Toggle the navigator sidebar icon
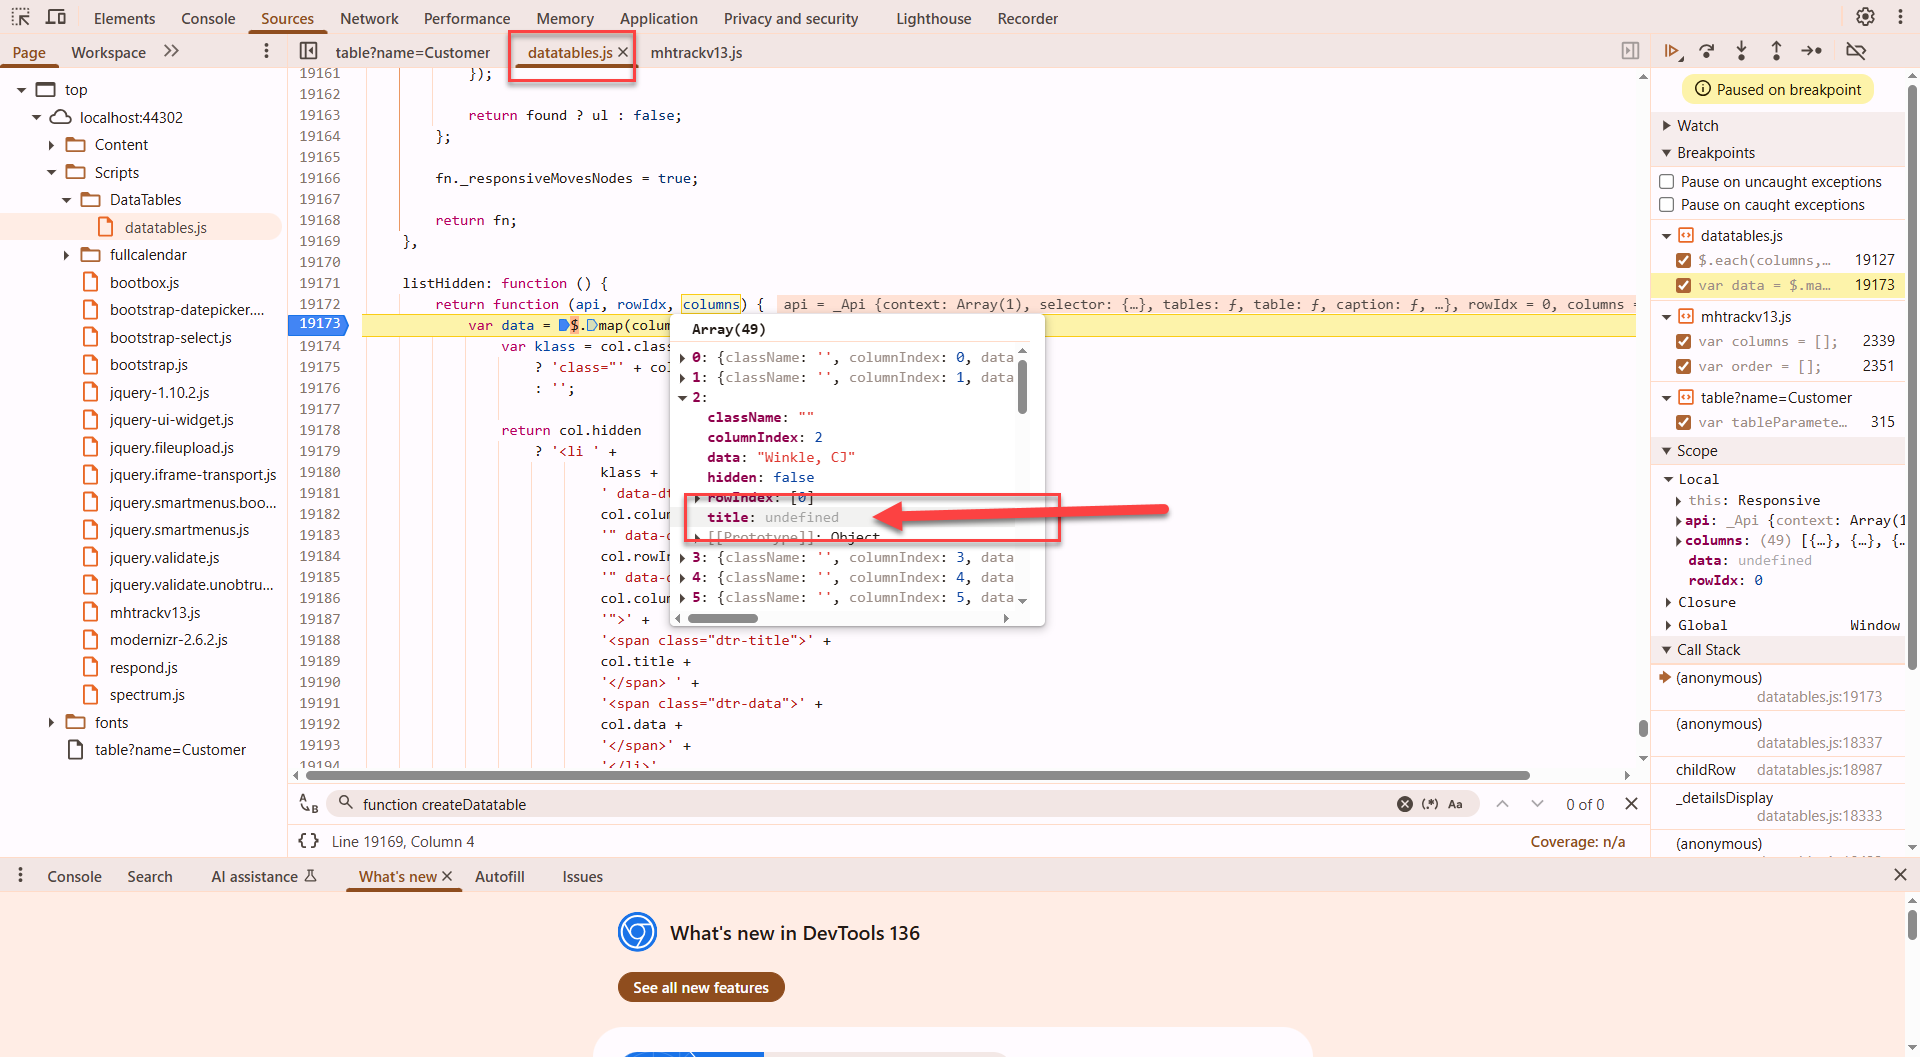The image size is (1920, 1057). point(309,51)
